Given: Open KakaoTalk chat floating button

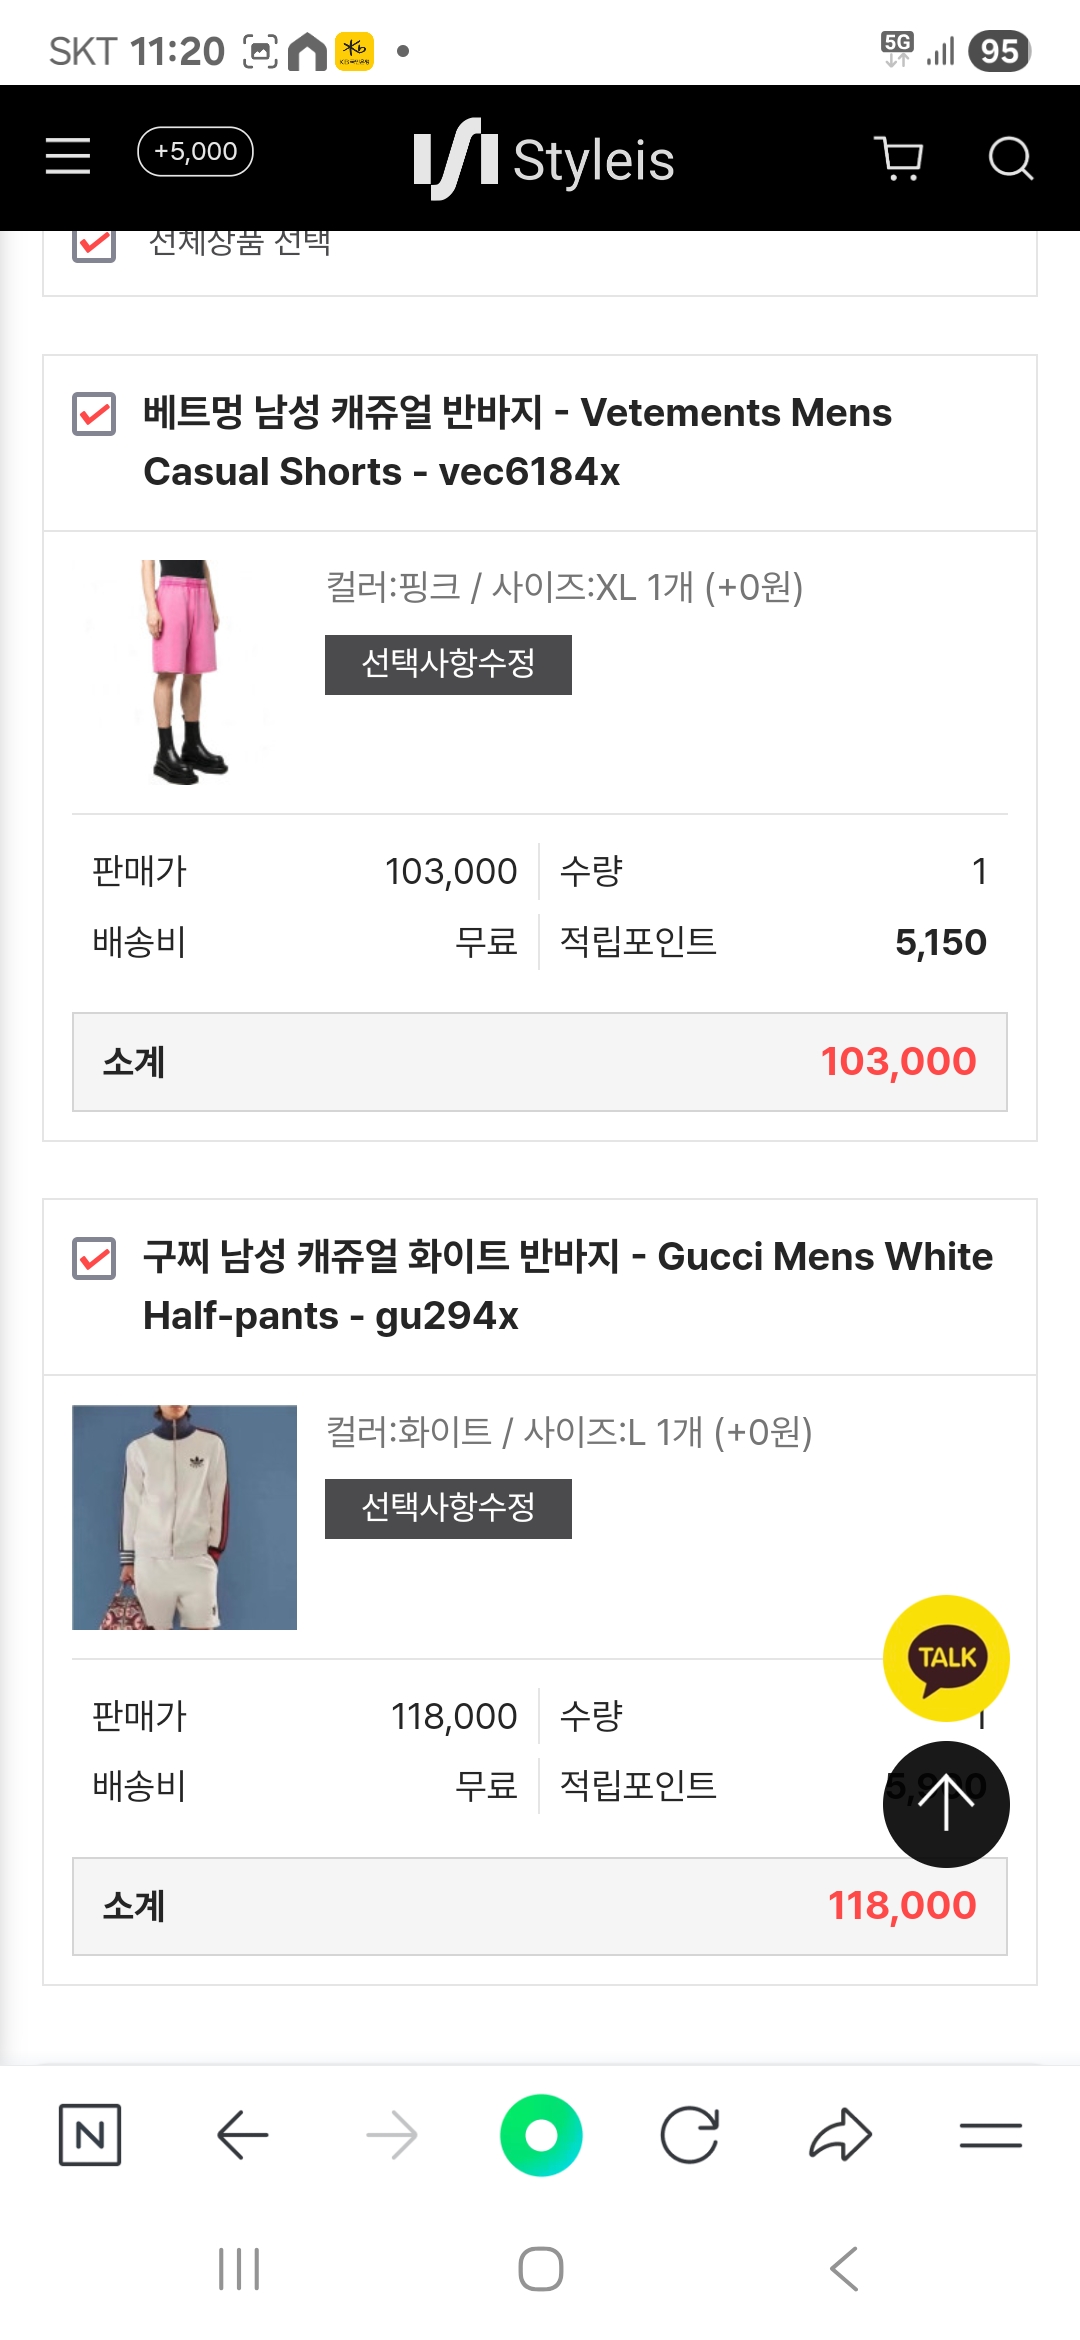Looking at the screenshot, I should tap(946, 1657).
